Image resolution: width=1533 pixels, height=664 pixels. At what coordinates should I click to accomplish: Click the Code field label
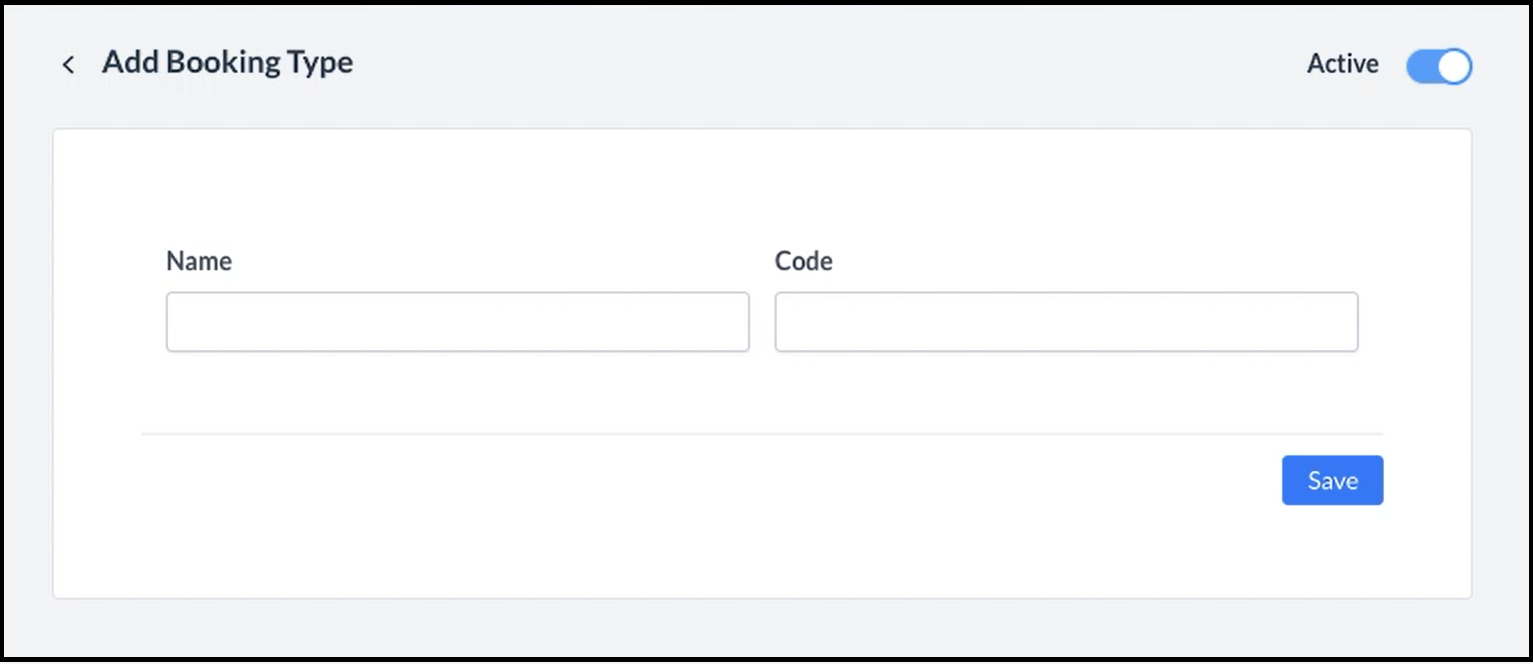coord(803,261)
